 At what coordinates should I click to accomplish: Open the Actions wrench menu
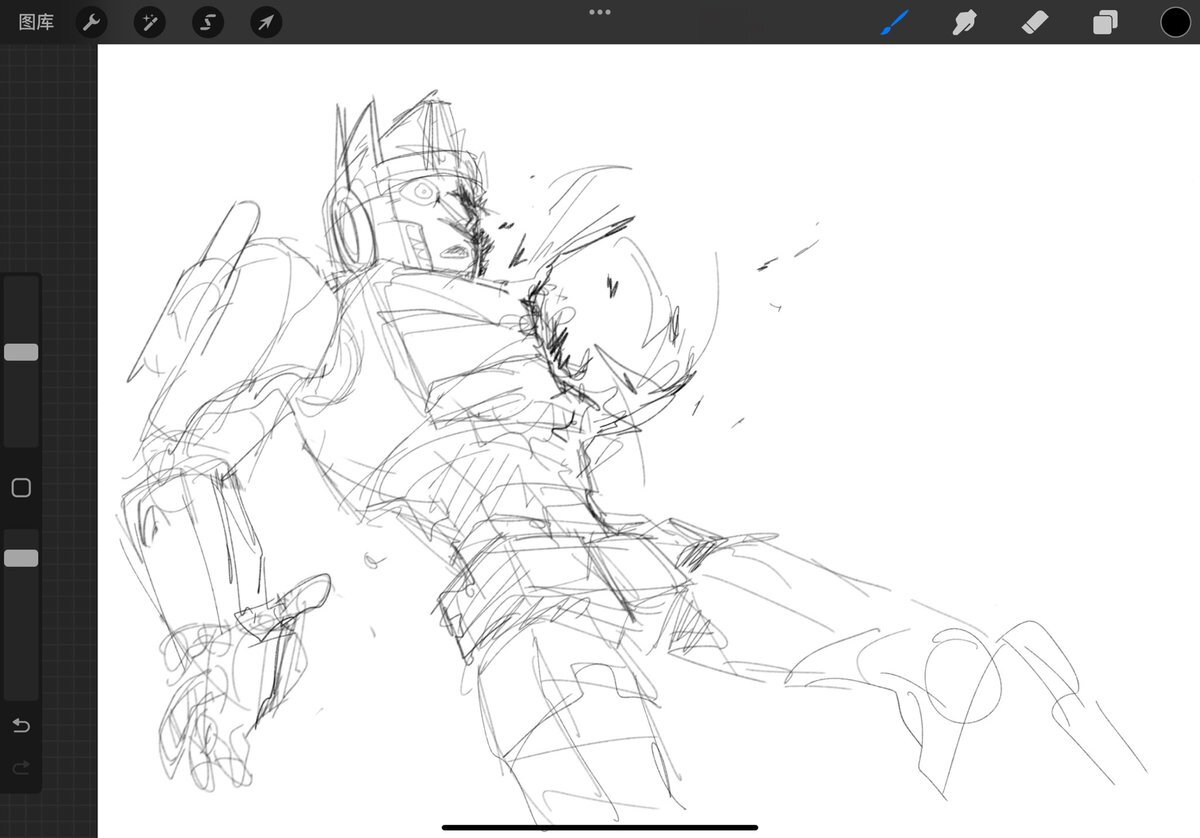coord(91,22)
